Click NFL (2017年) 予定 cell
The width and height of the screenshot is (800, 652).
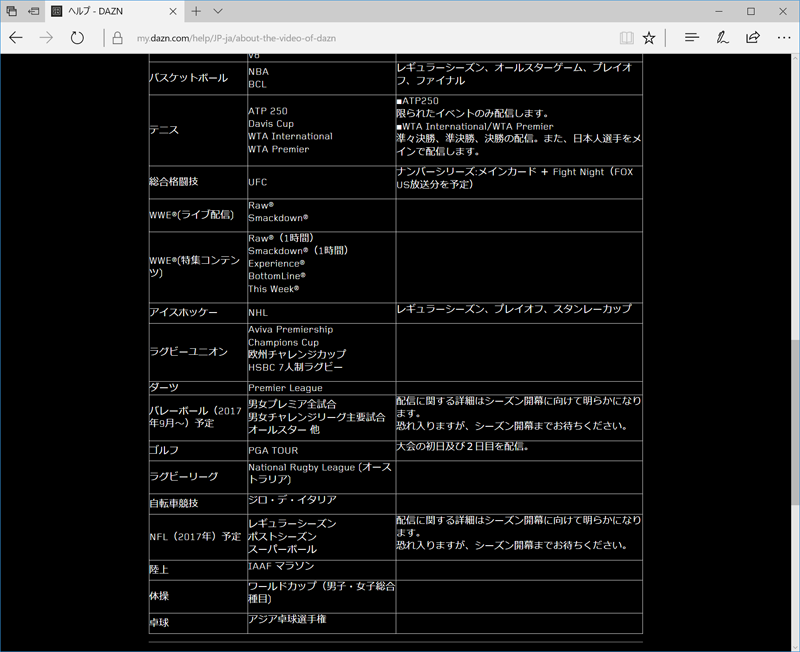tap(198, 537)
